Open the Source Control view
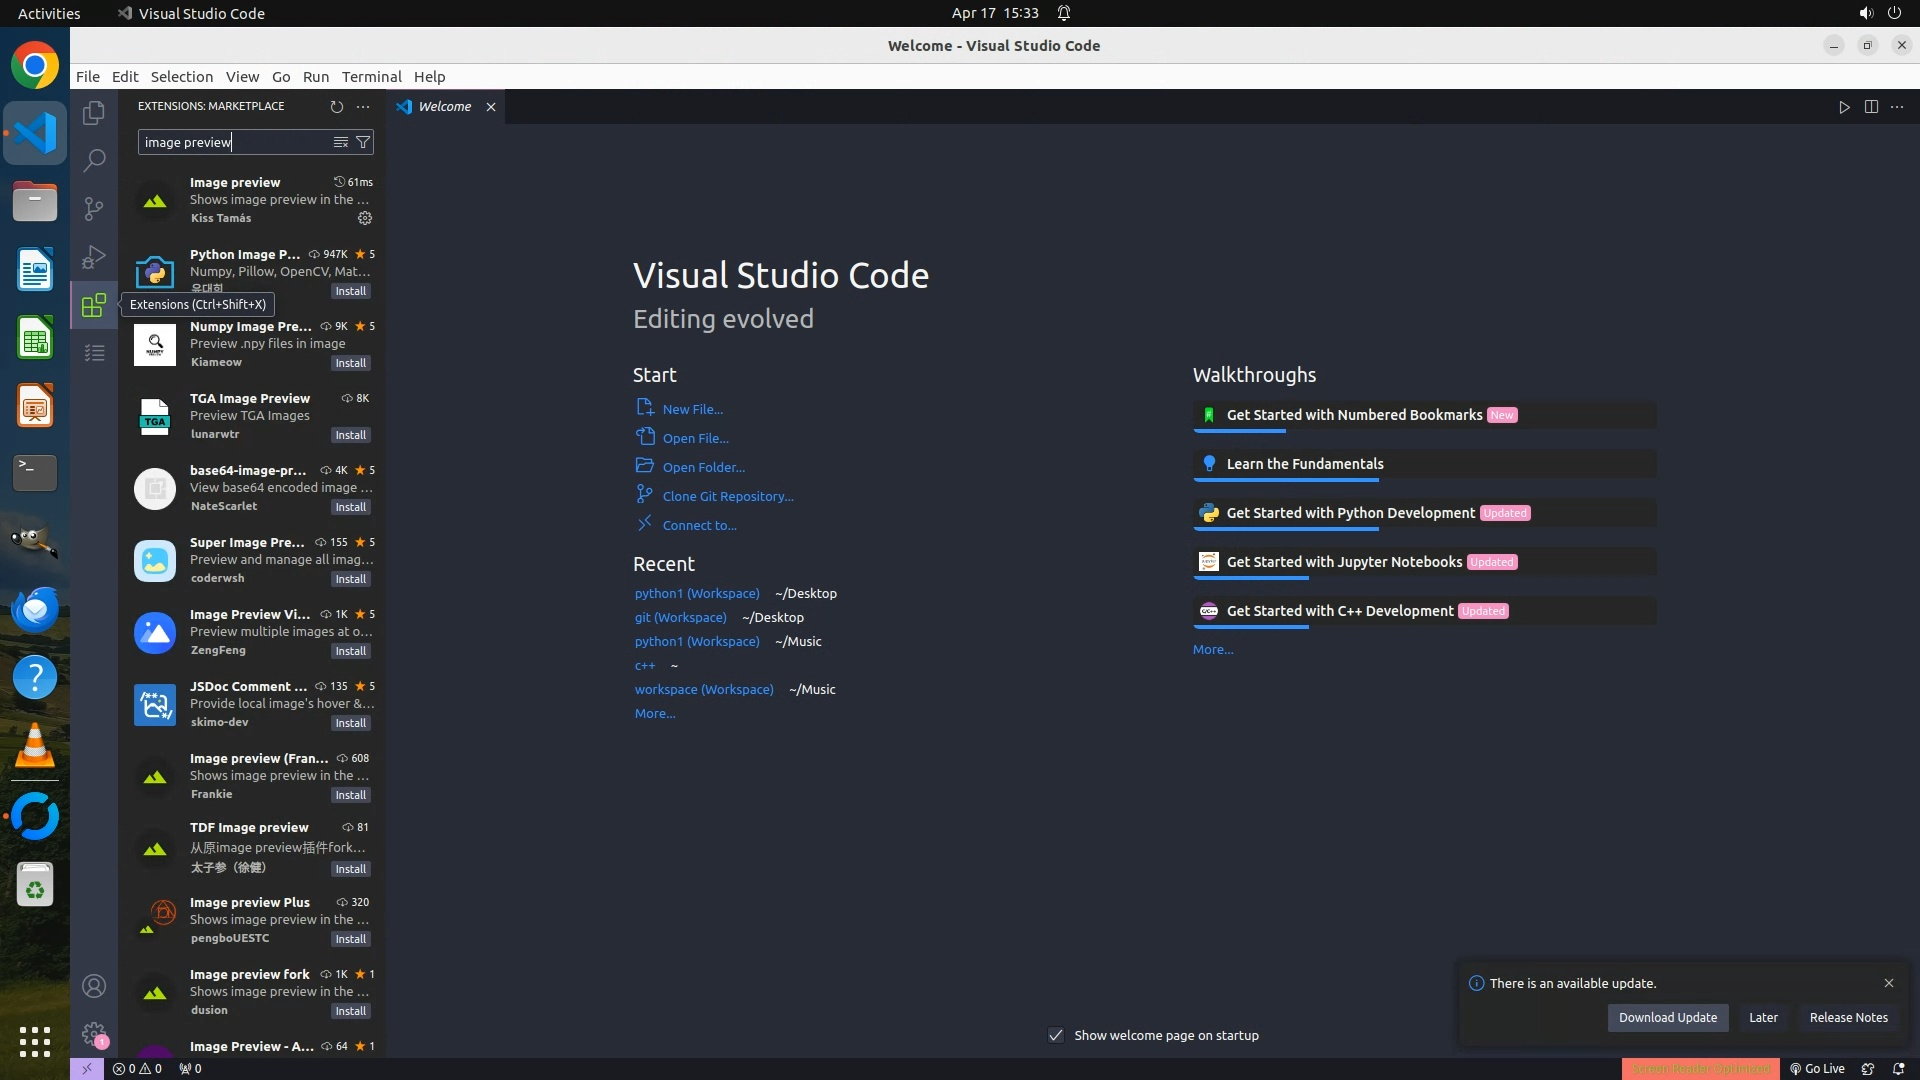 (x=94, y=208)
